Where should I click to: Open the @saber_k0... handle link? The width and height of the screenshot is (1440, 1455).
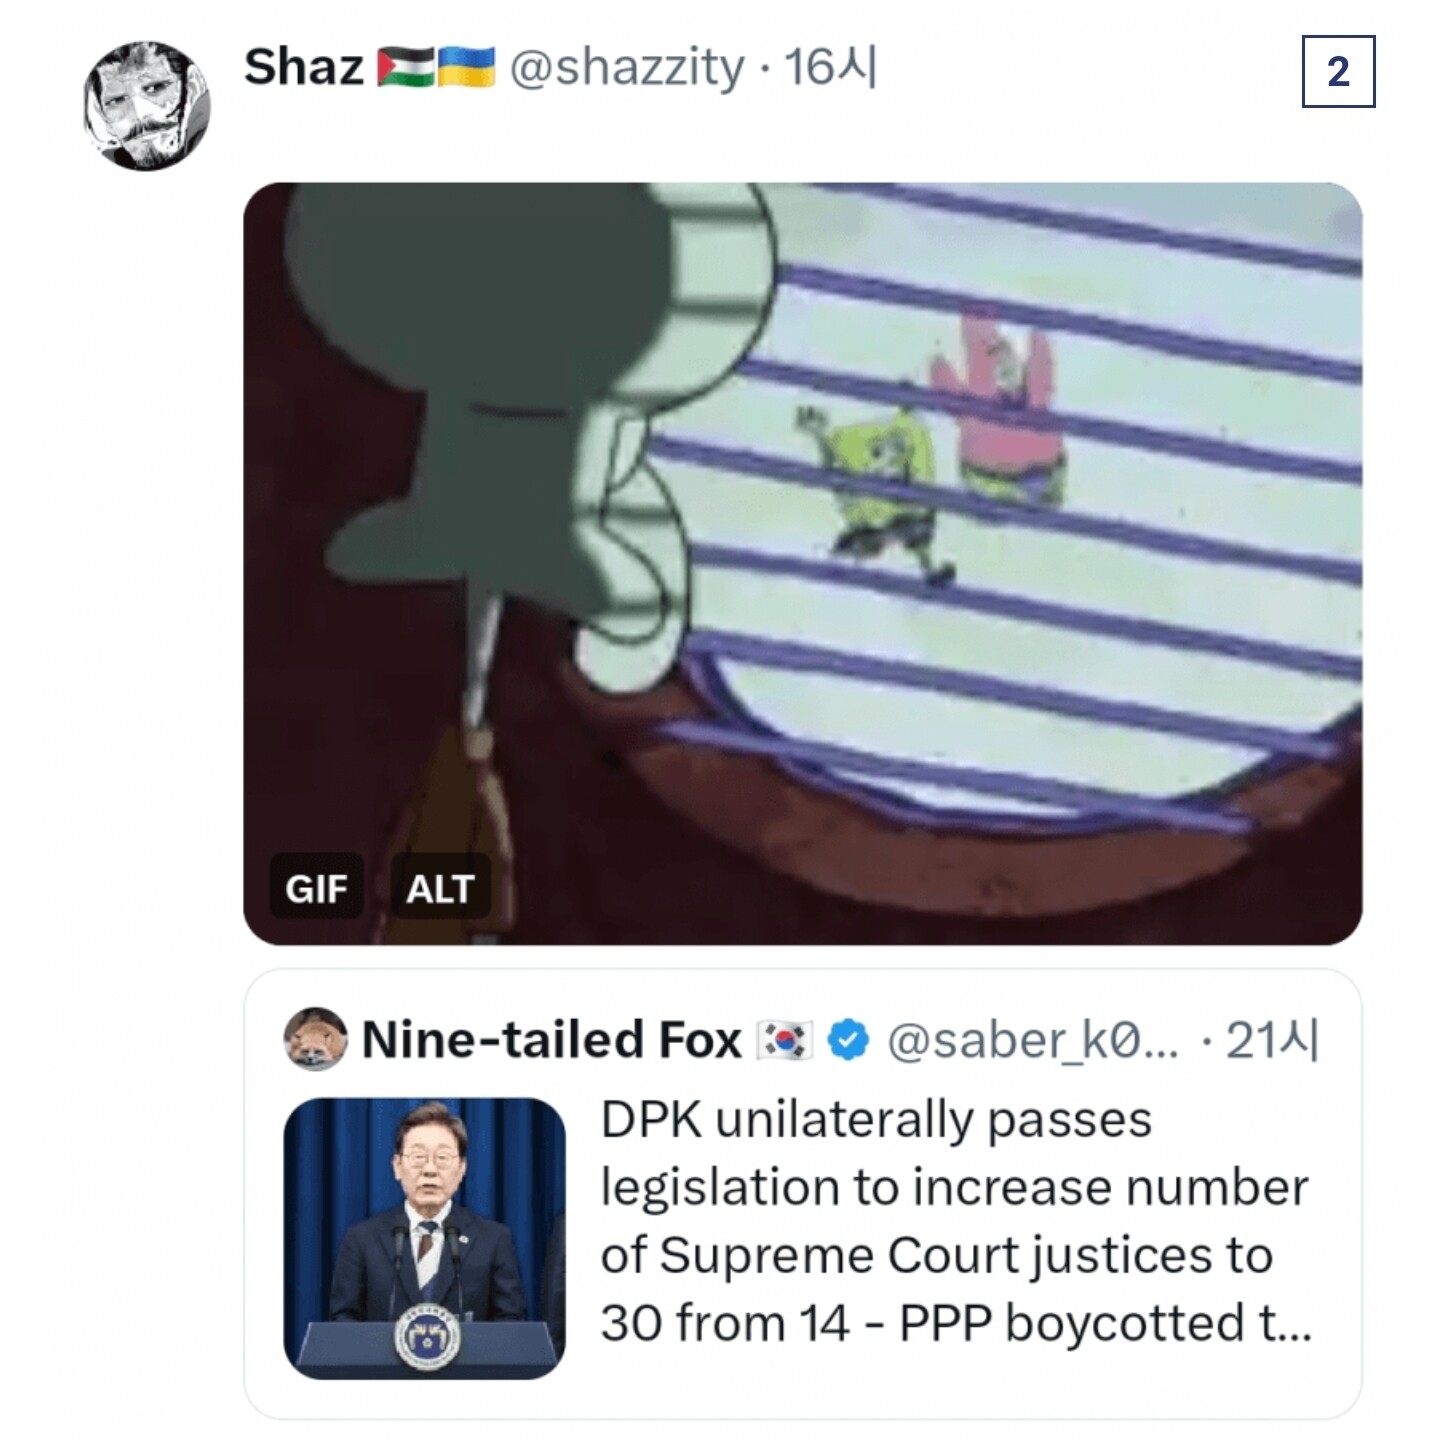click(1033, 1040)
